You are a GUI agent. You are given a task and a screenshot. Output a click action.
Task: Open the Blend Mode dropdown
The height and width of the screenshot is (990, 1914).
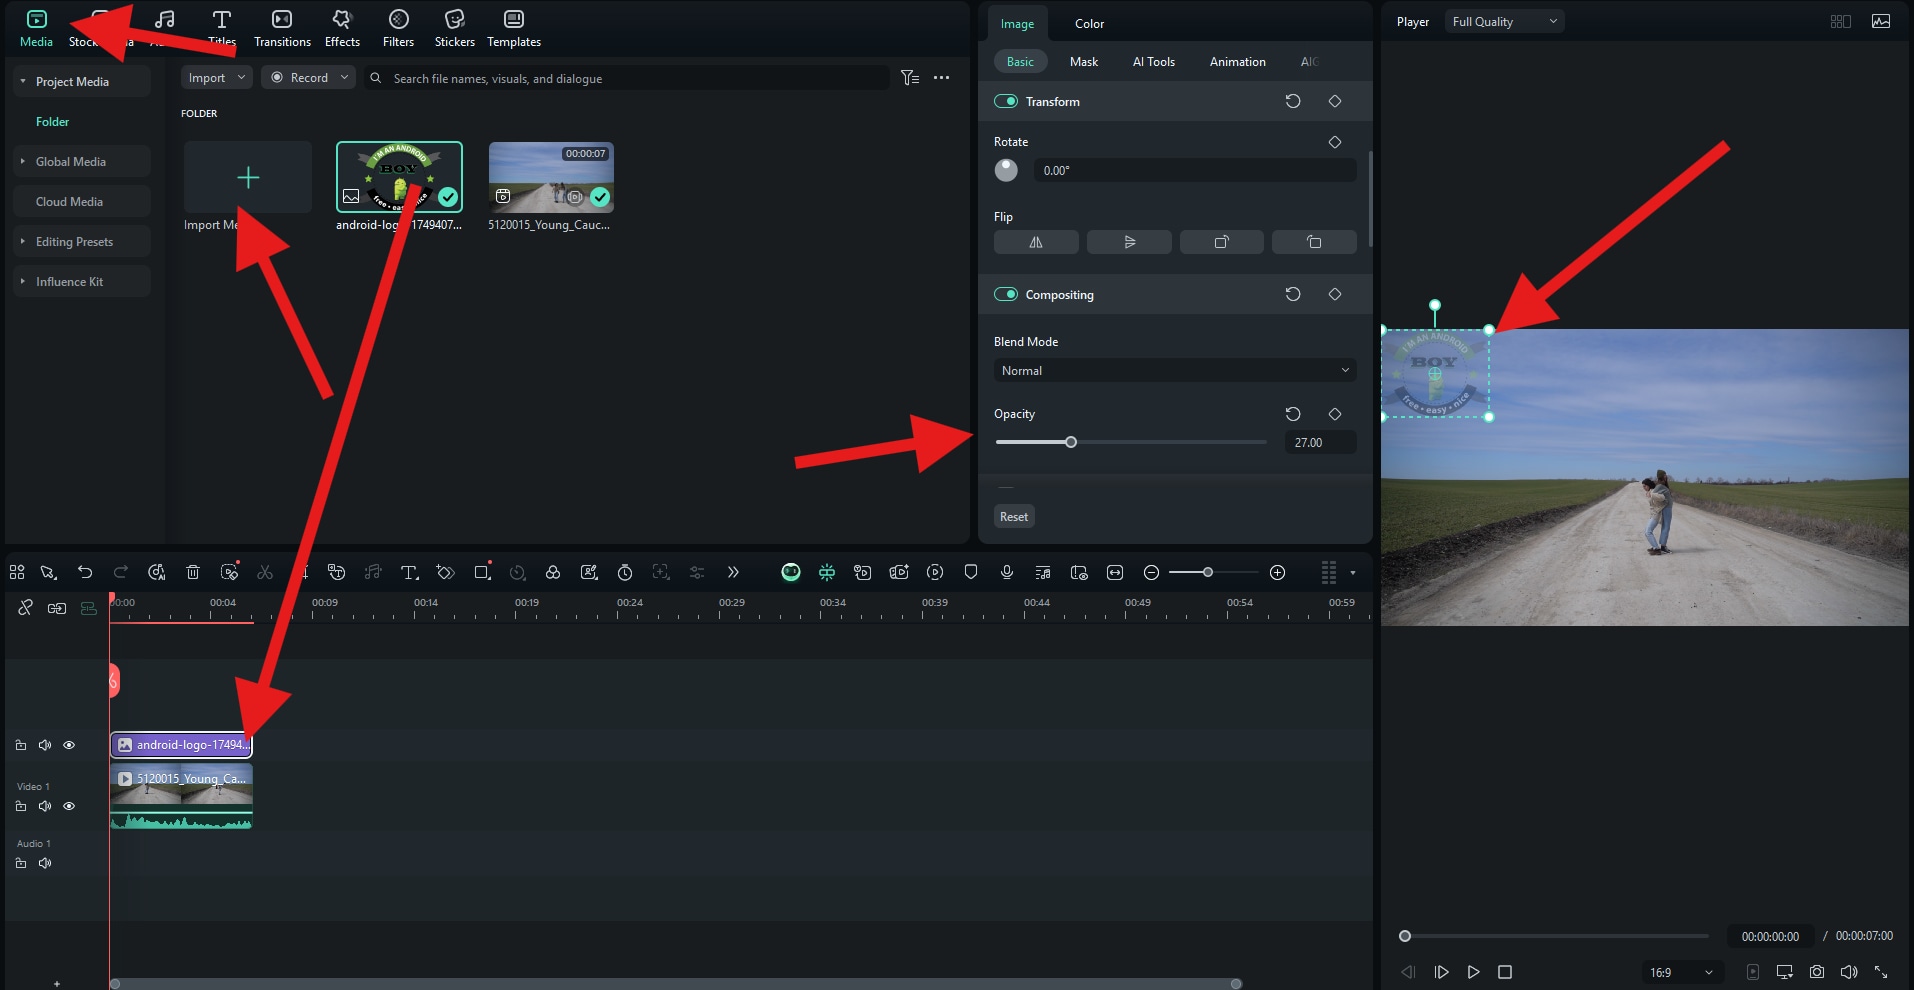1175,370
